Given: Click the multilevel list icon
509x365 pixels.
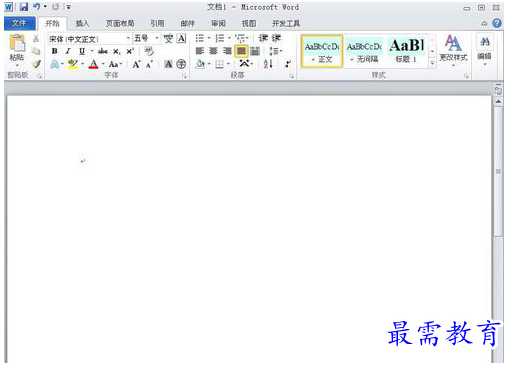Looking at the screenshot, I should 240,38.
